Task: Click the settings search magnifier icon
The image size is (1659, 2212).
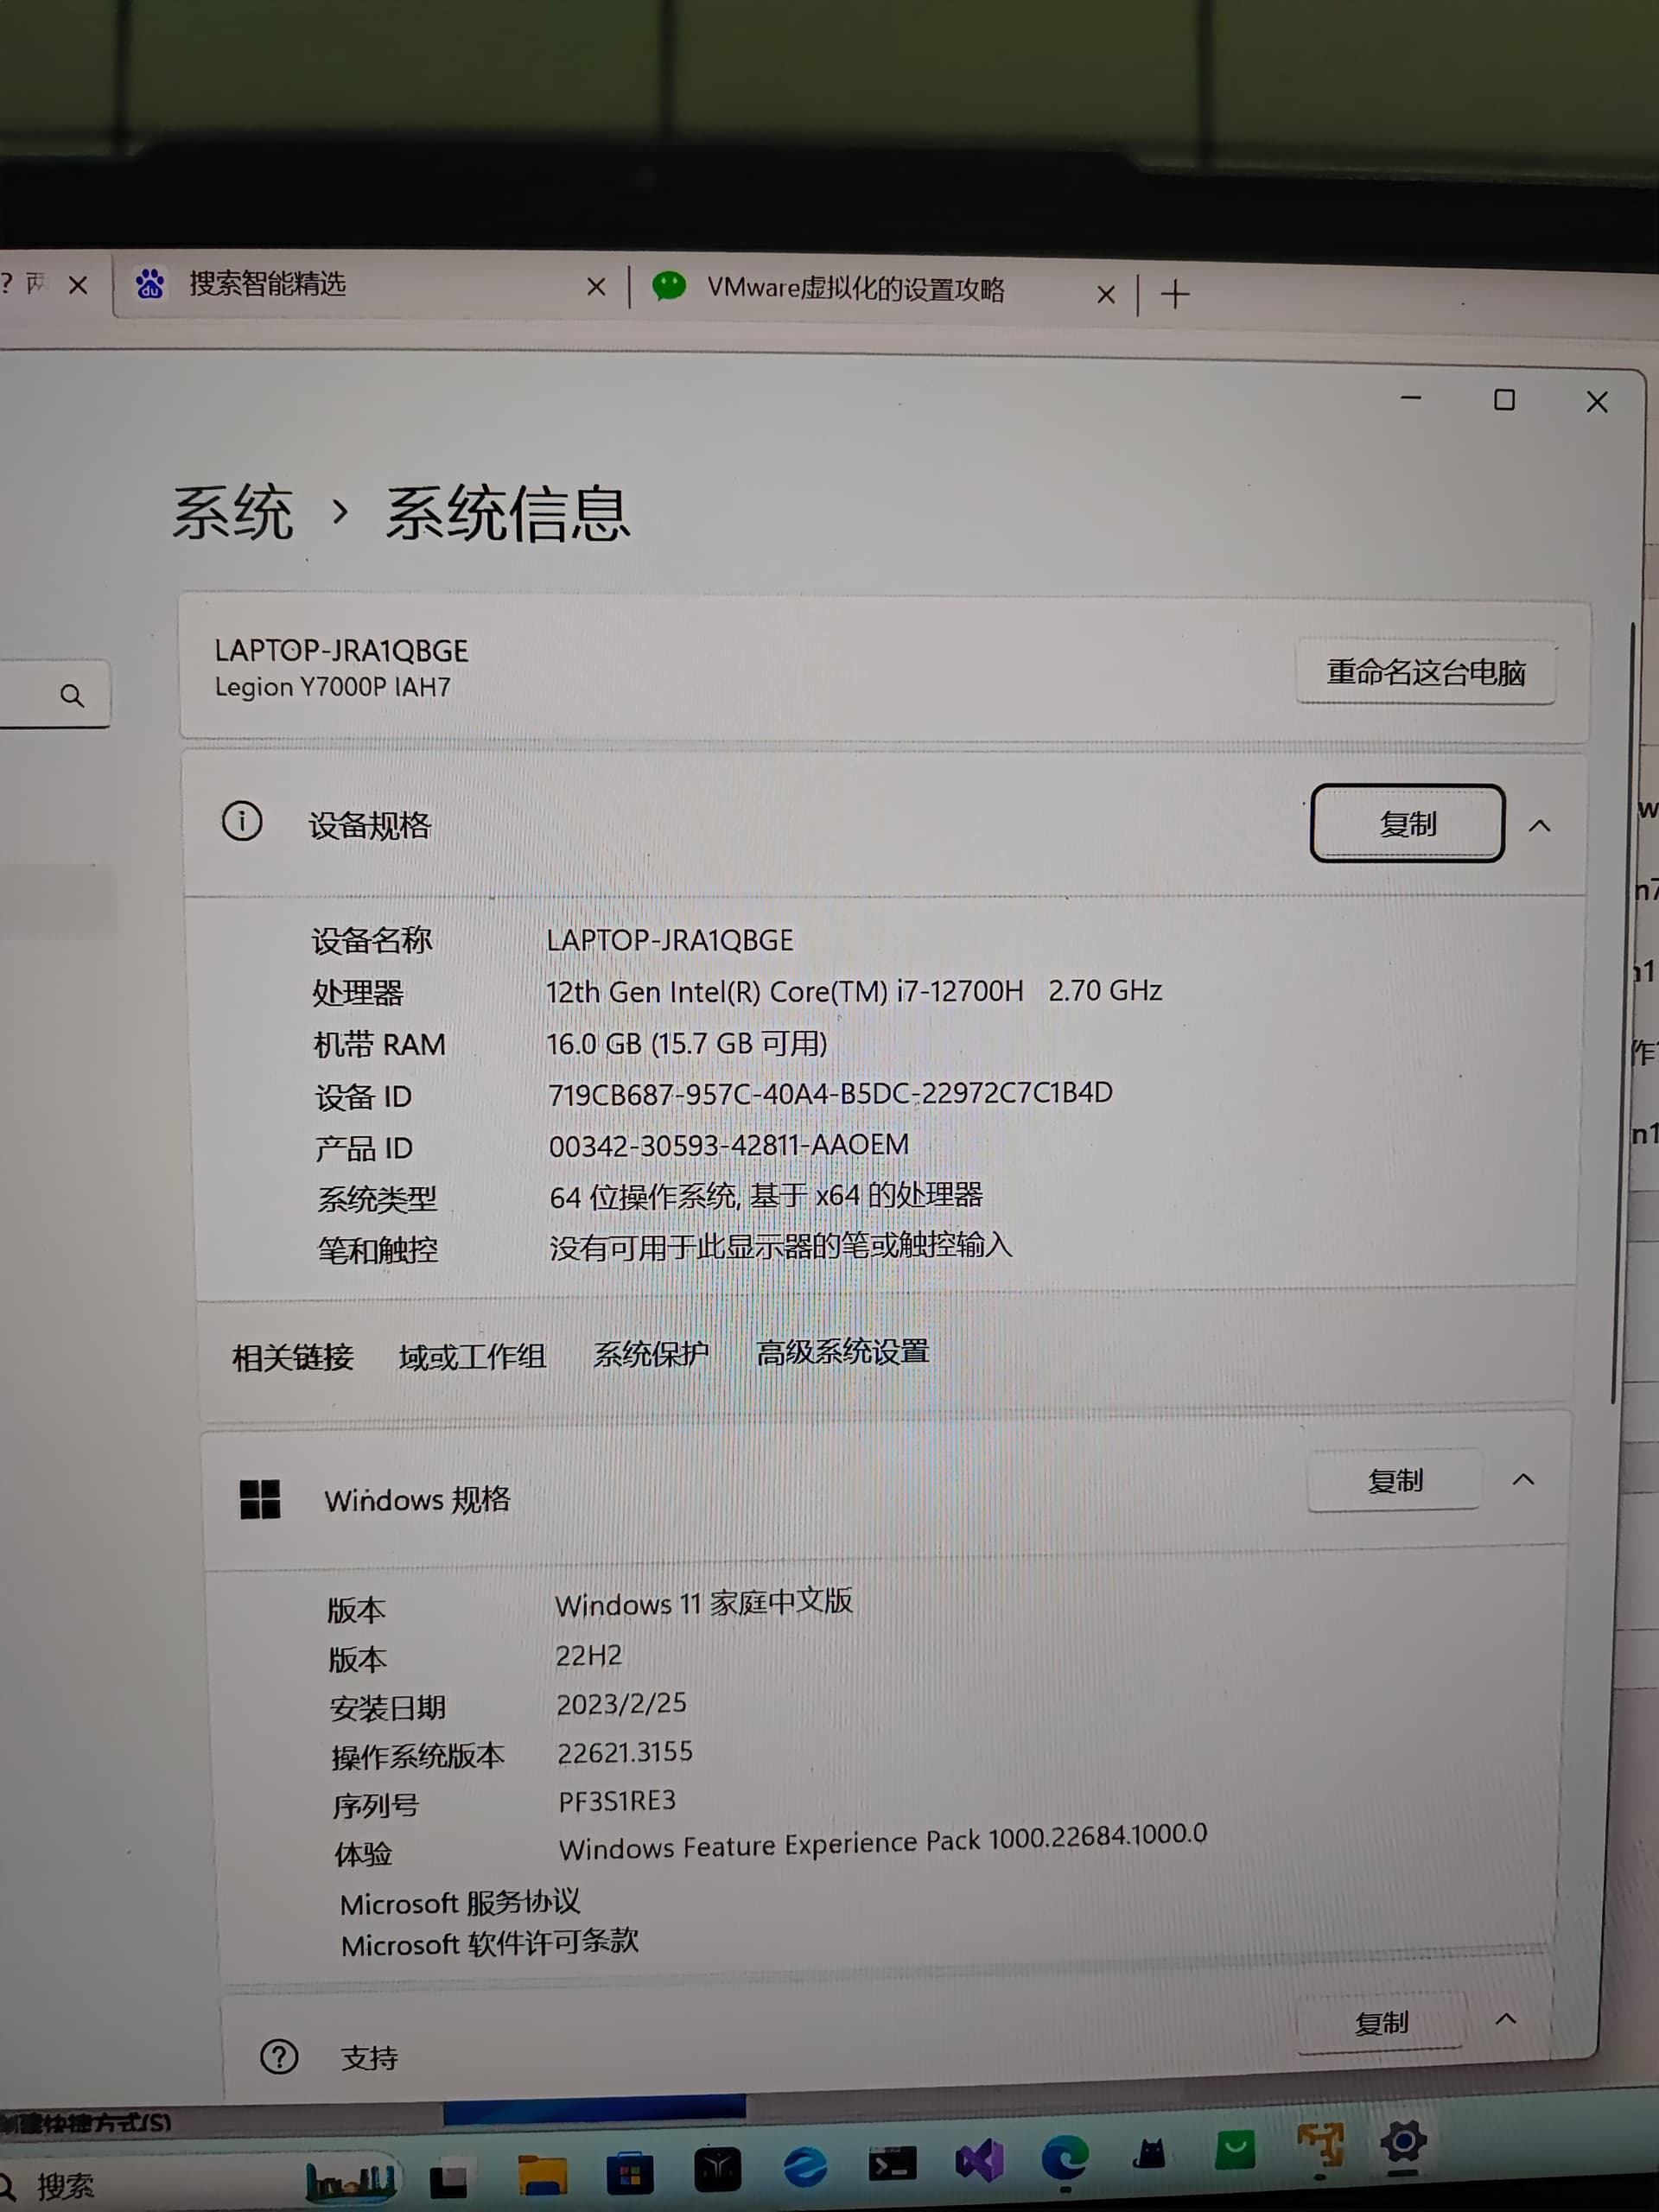Action: (72, 695)
